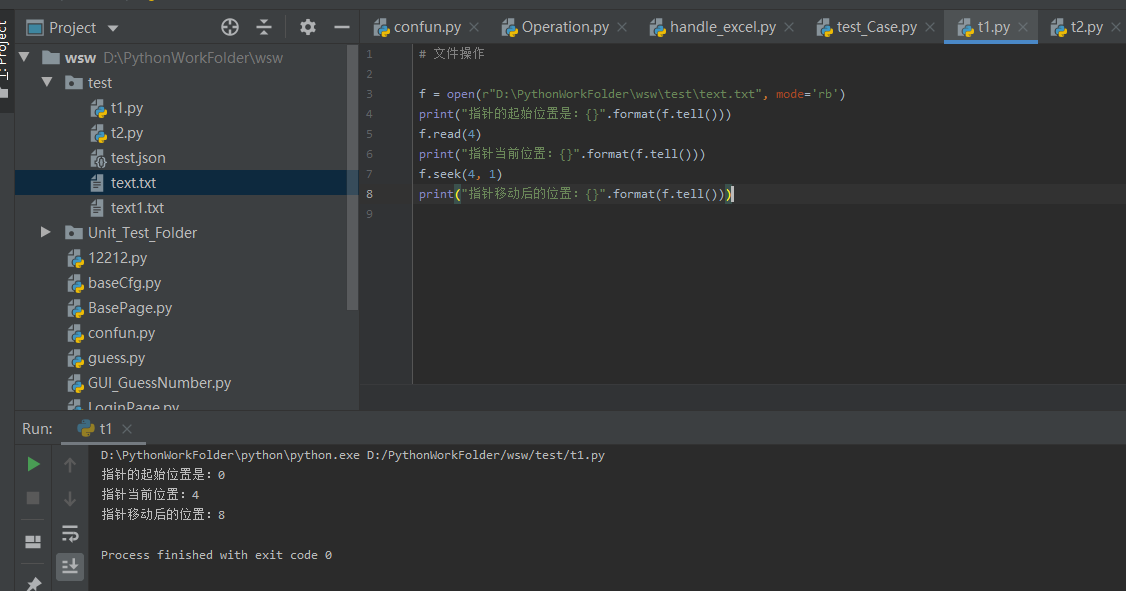Click line number 8 in the gutter
Image resolution: width=1126 pixels, height=591 pixels.
pyautogui.click(x=369, y=194)
